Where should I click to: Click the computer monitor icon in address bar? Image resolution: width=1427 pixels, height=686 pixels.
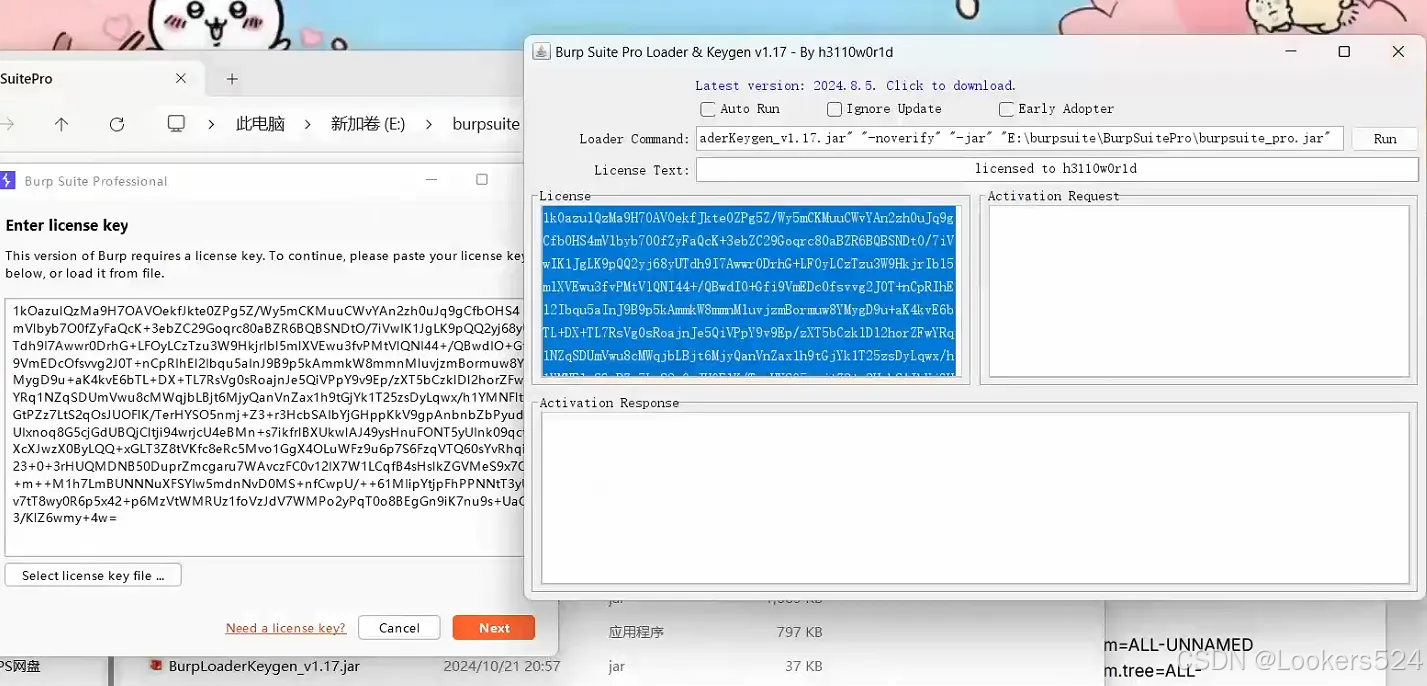coord(176,124)
